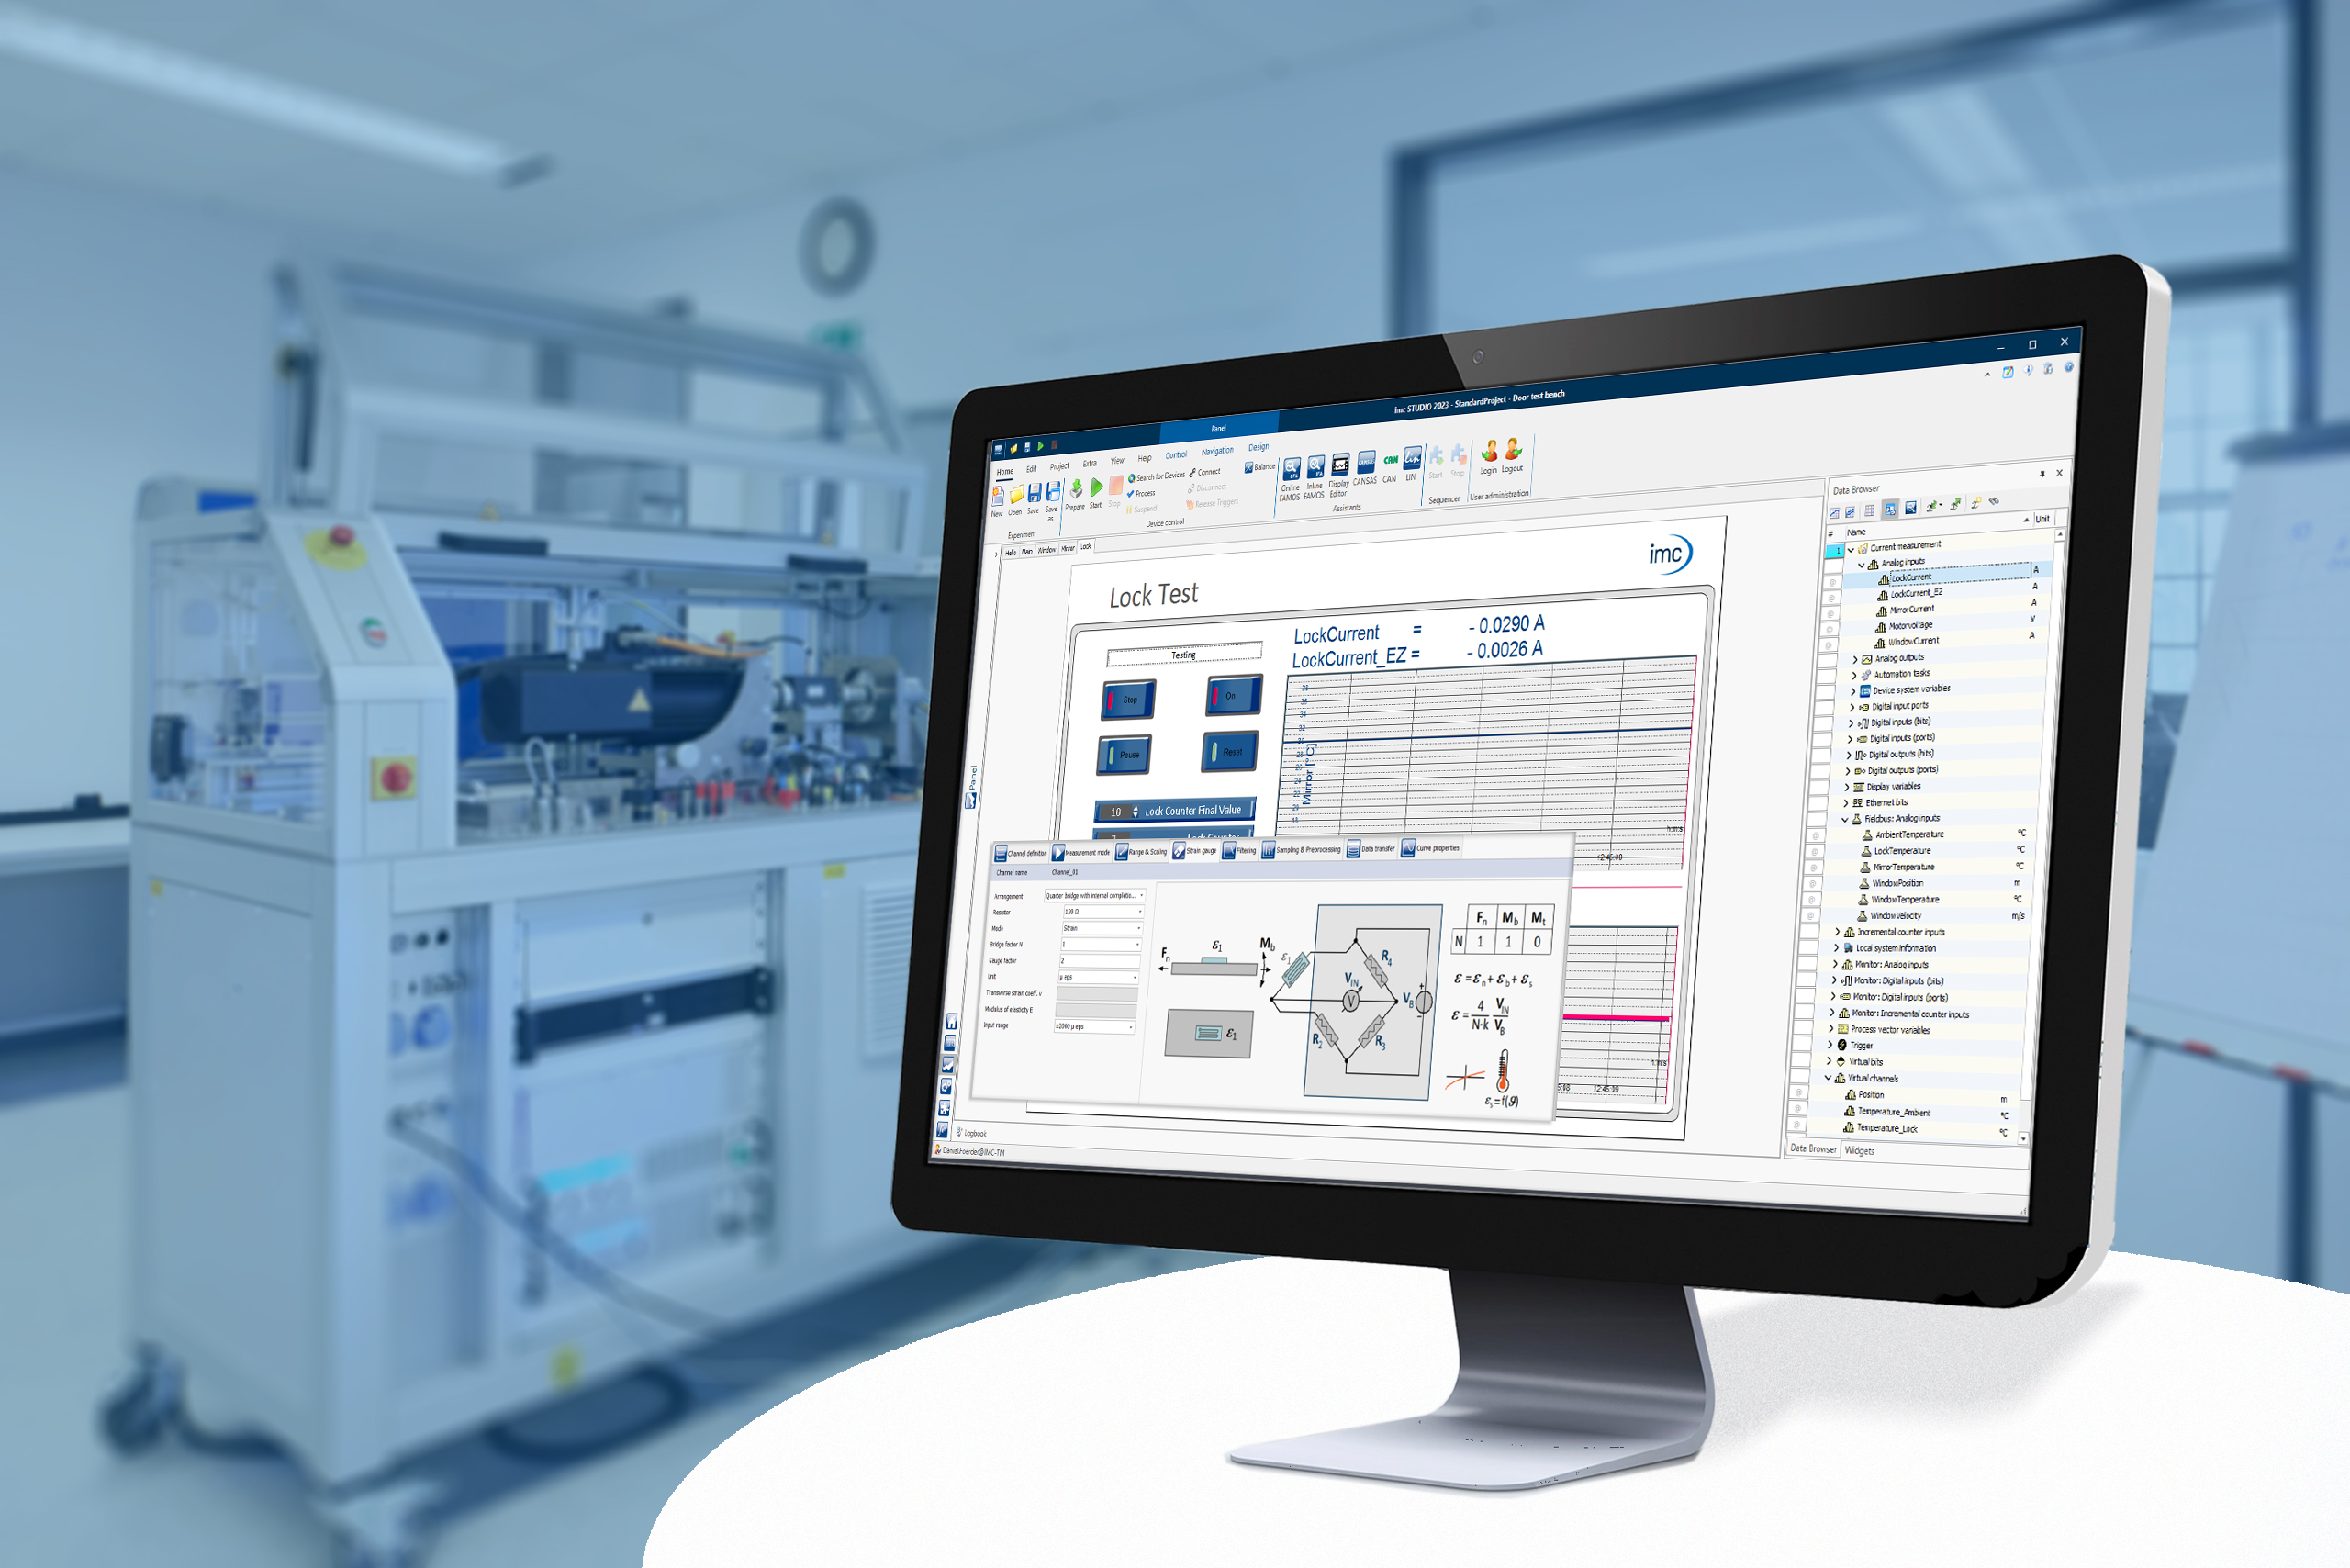Screen dimensions: 2350x1568
Task: Click the Prepare device icon
Action: click(1076, 491)
